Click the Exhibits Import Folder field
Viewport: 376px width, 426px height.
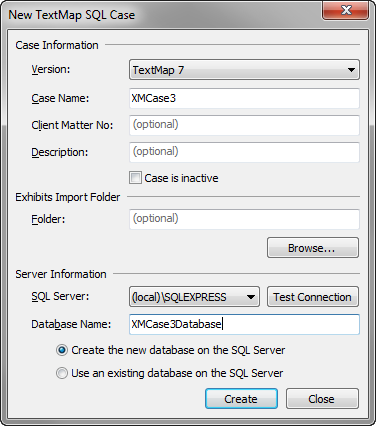click(244, 219)
